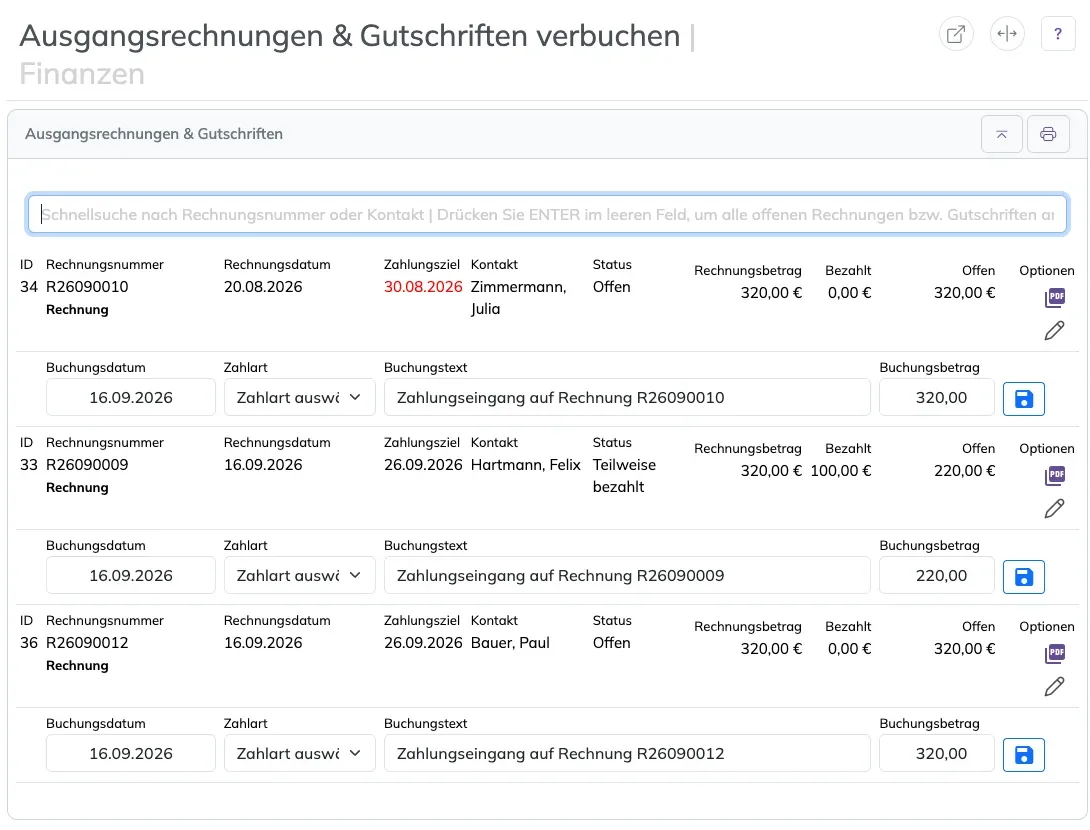Save booking for invoice R26090009
Screen dimensions: 1090x830
pos(1023,576)
